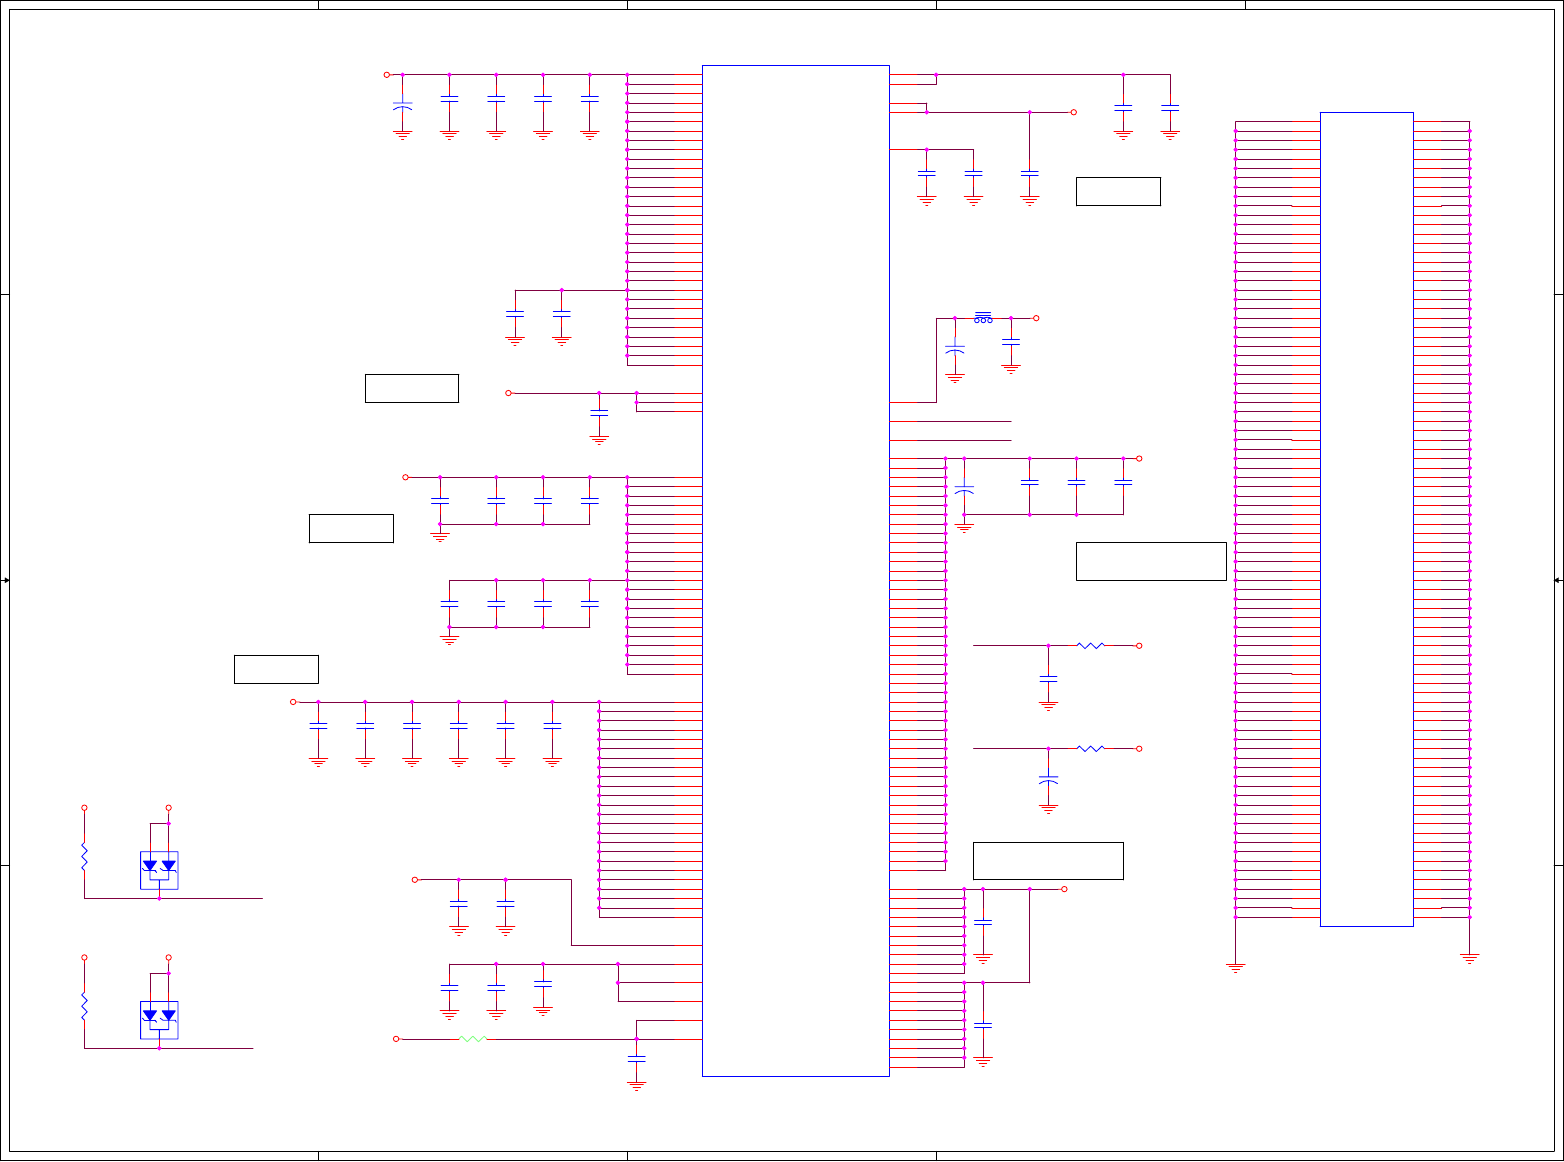Image resolution: width=1564 pixels, height=1162 pixels.
Task: Select the tall connector symbol on the right
Action: coord(1367,519)
